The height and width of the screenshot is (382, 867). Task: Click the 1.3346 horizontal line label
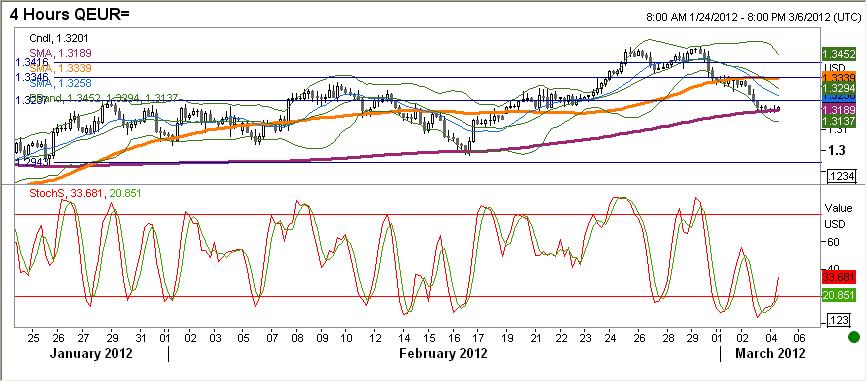tap(32, 77)
